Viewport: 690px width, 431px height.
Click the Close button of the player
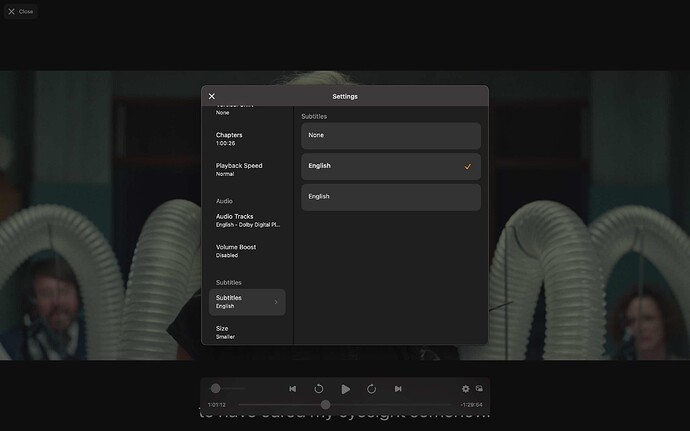pyautogui.click(x=20, y=11)
